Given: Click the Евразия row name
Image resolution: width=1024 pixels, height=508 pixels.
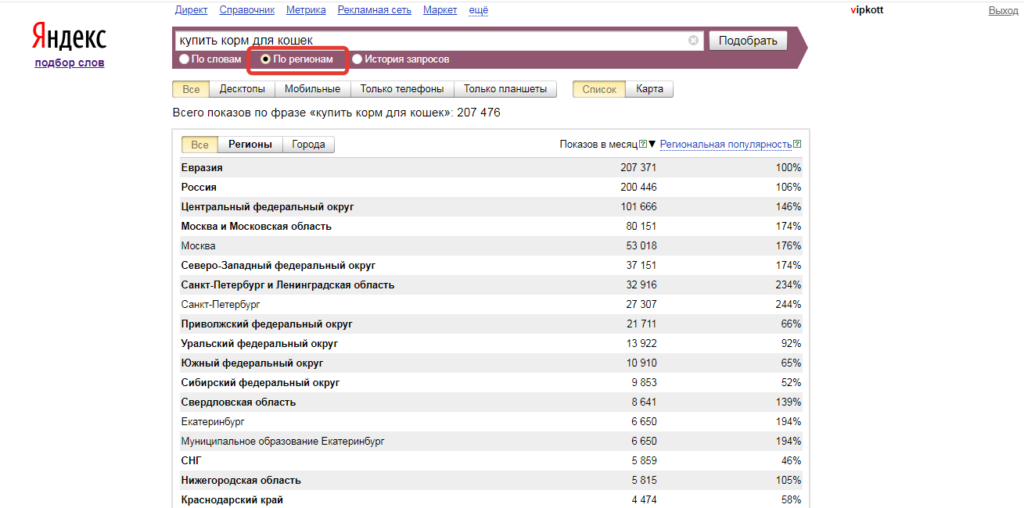Looking at the screenshot, I should 202,168.
